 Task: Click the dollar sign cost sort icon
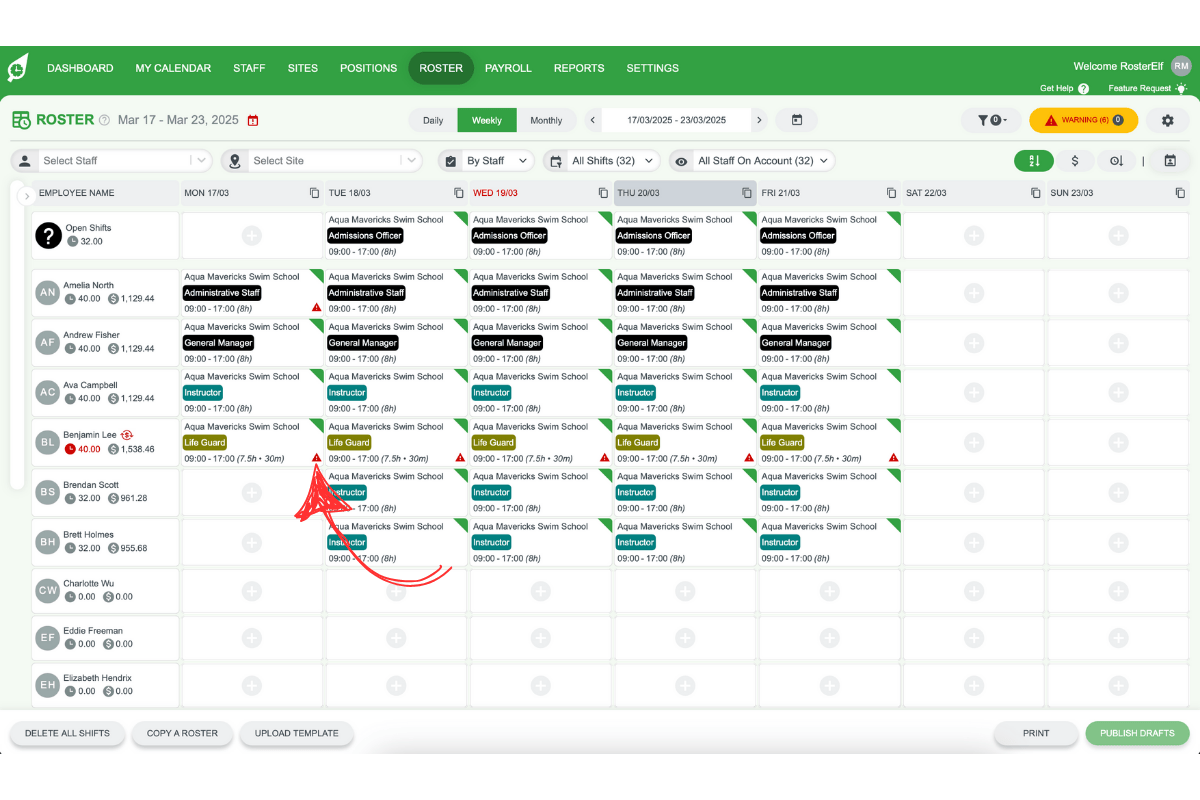tap(1075, 161)
